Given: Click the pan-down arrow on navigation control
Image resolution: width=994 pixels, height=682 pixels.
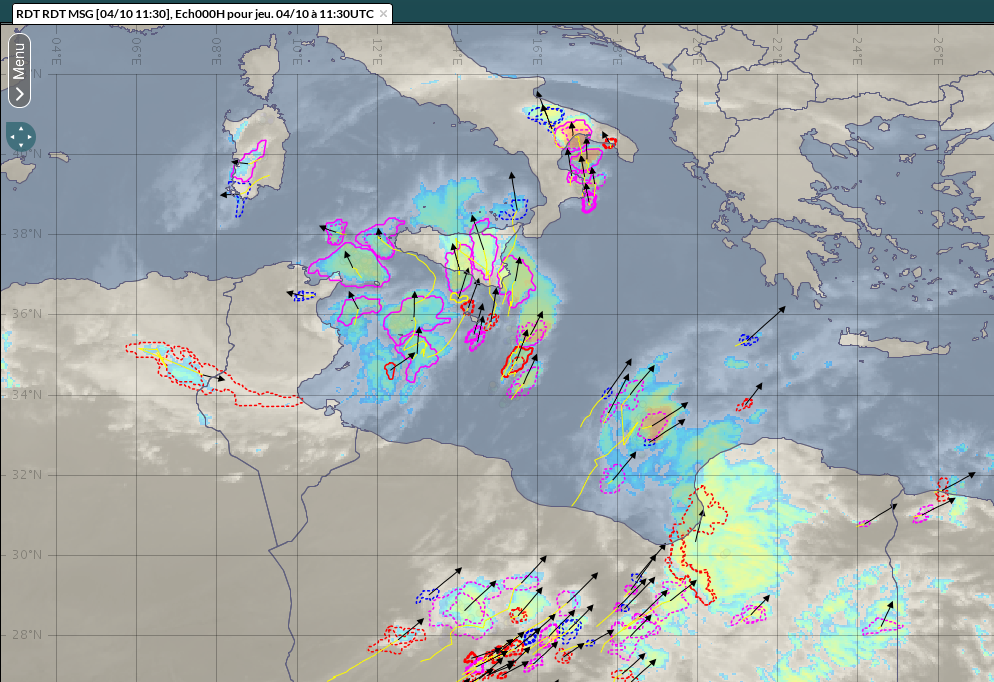Looking at the screenshot, I should coord(20,146).
